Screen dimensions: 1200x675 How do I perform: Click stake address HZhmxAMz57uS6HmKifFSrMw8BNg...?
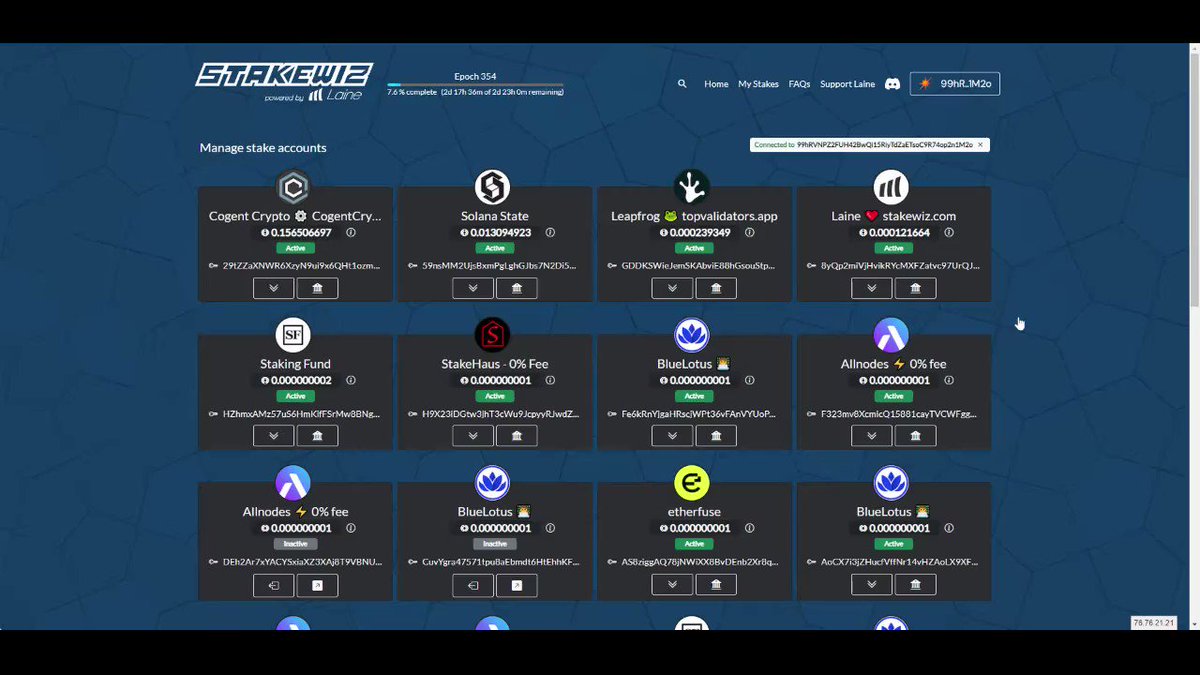click(300, 414)
